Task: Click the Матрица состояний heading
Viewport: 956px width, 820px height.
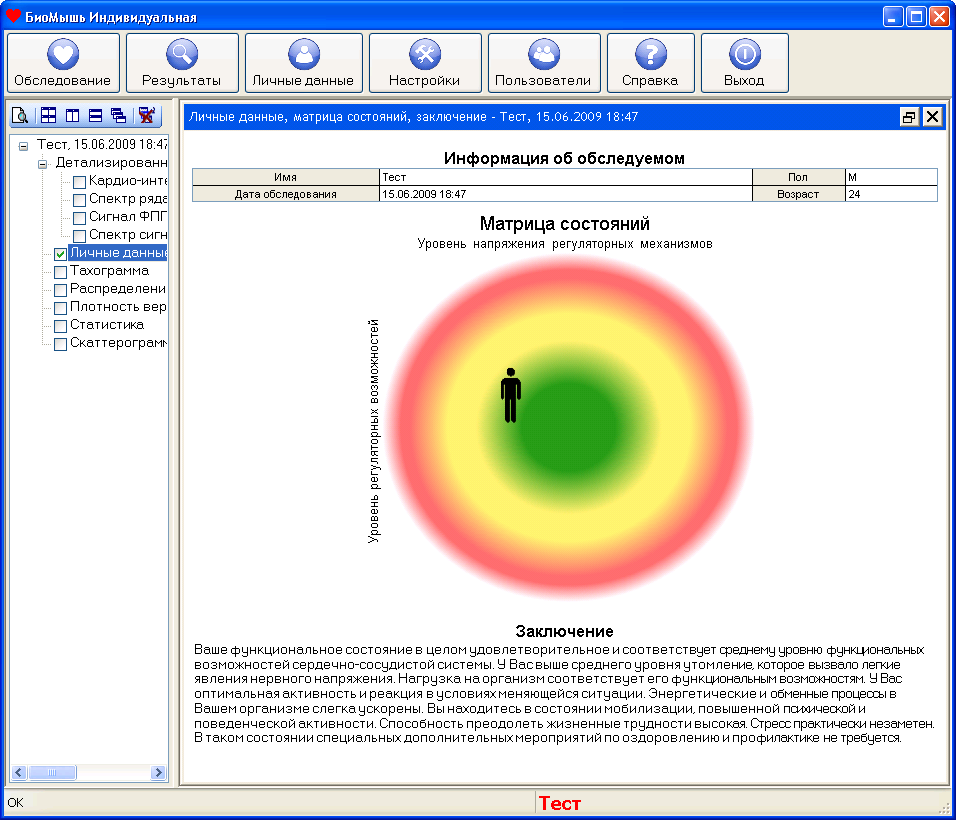Action: [565, 224]
